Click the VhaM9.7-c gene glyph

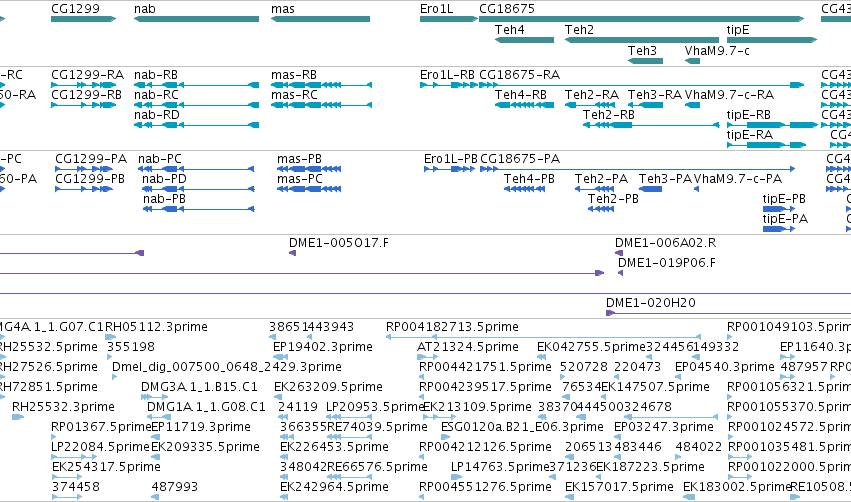click(x=693, y=61)
